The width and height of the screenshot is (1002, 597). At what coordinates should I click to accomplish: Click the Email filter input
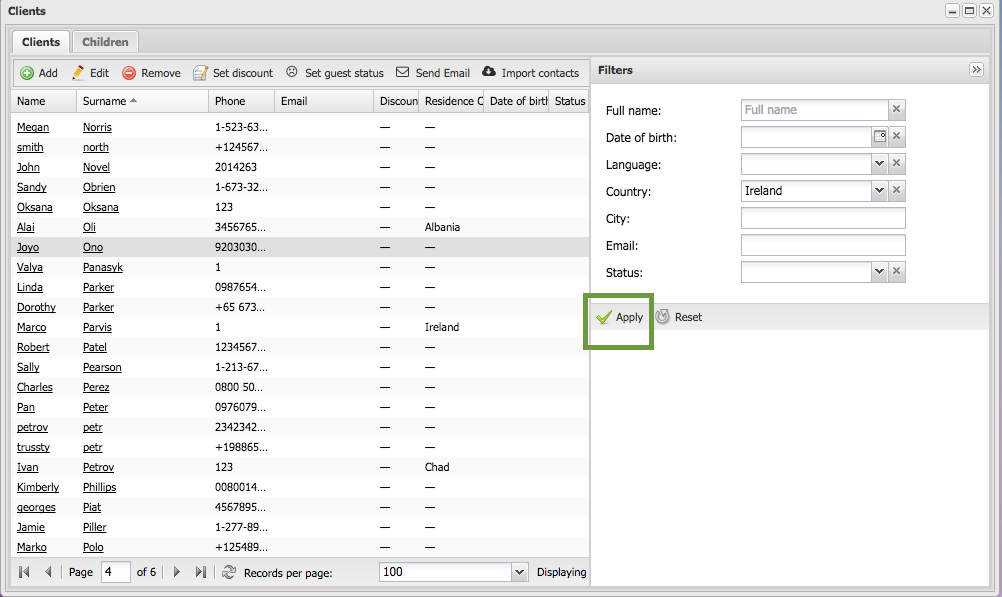click(823, 245)
